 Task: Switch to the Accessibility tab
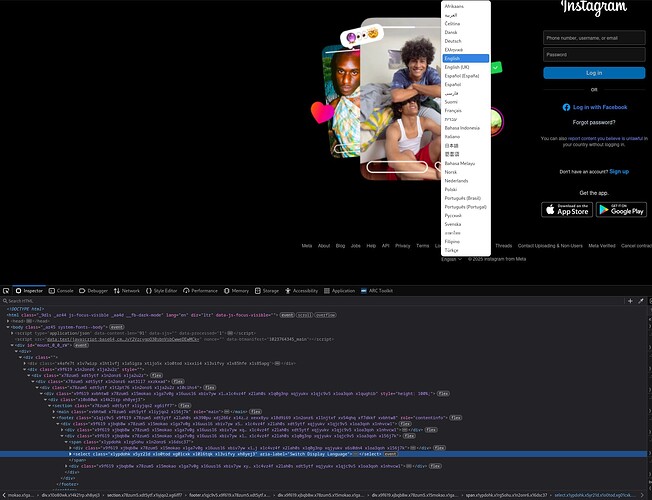(301, 291)
